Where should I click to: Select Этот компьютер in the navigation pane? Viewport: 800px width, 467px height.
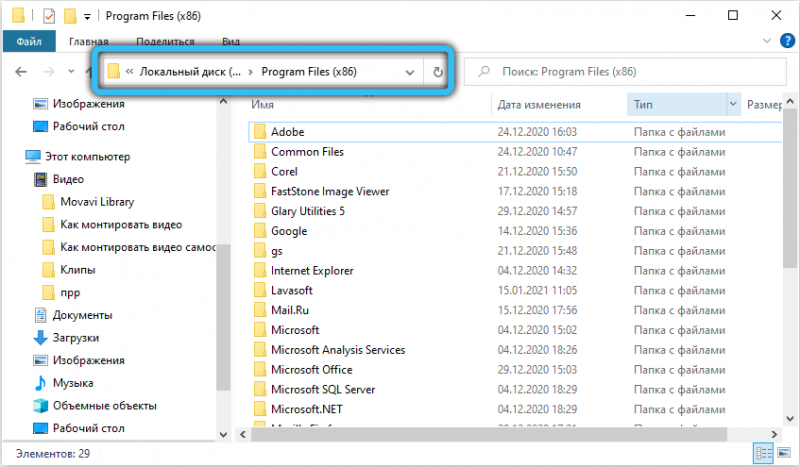[x=78, y=157]
